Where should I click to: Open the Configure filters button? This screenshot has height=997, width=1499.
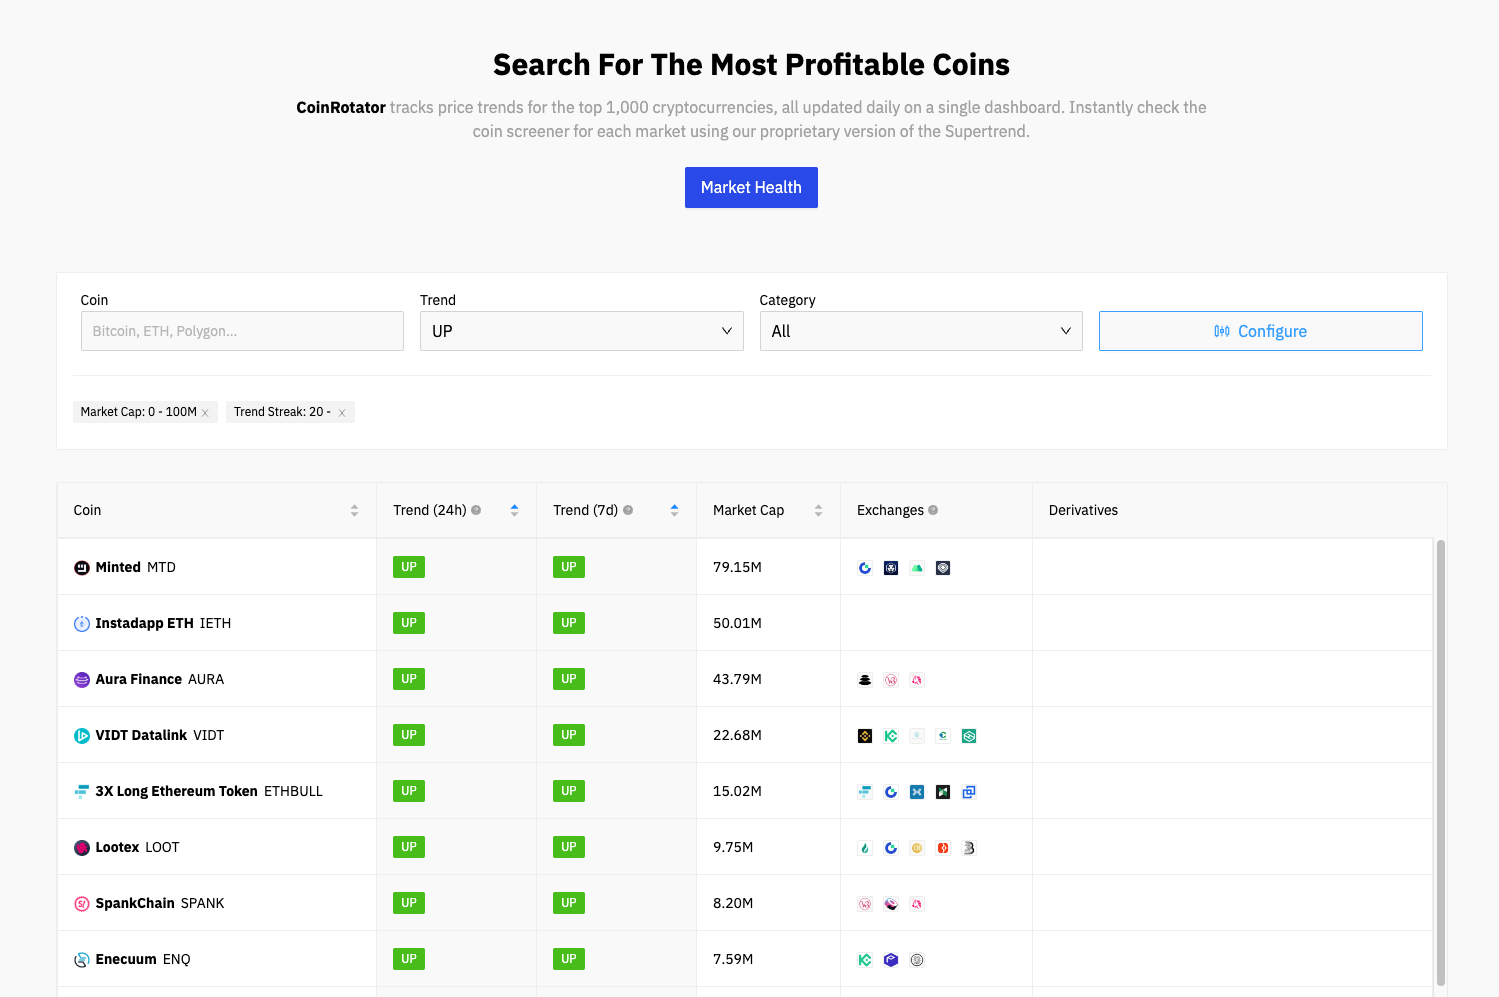[x=1260, y=331]
